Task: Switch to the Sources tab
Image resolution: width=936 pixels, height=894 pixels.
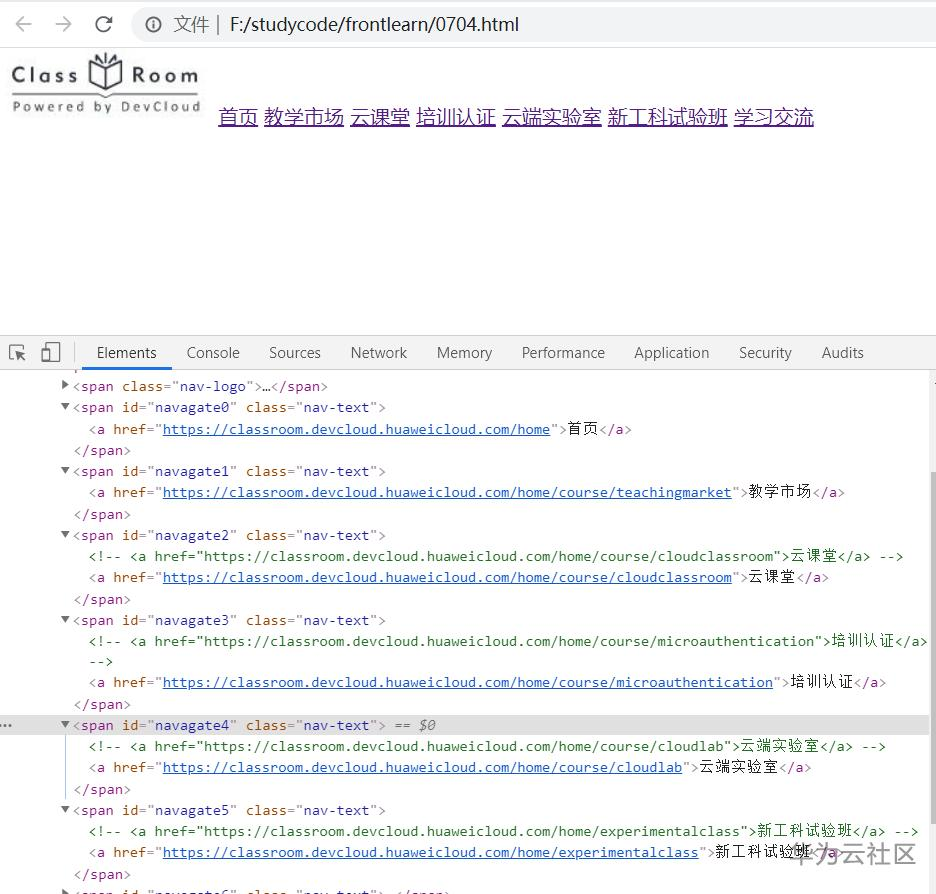Action: 295,353
